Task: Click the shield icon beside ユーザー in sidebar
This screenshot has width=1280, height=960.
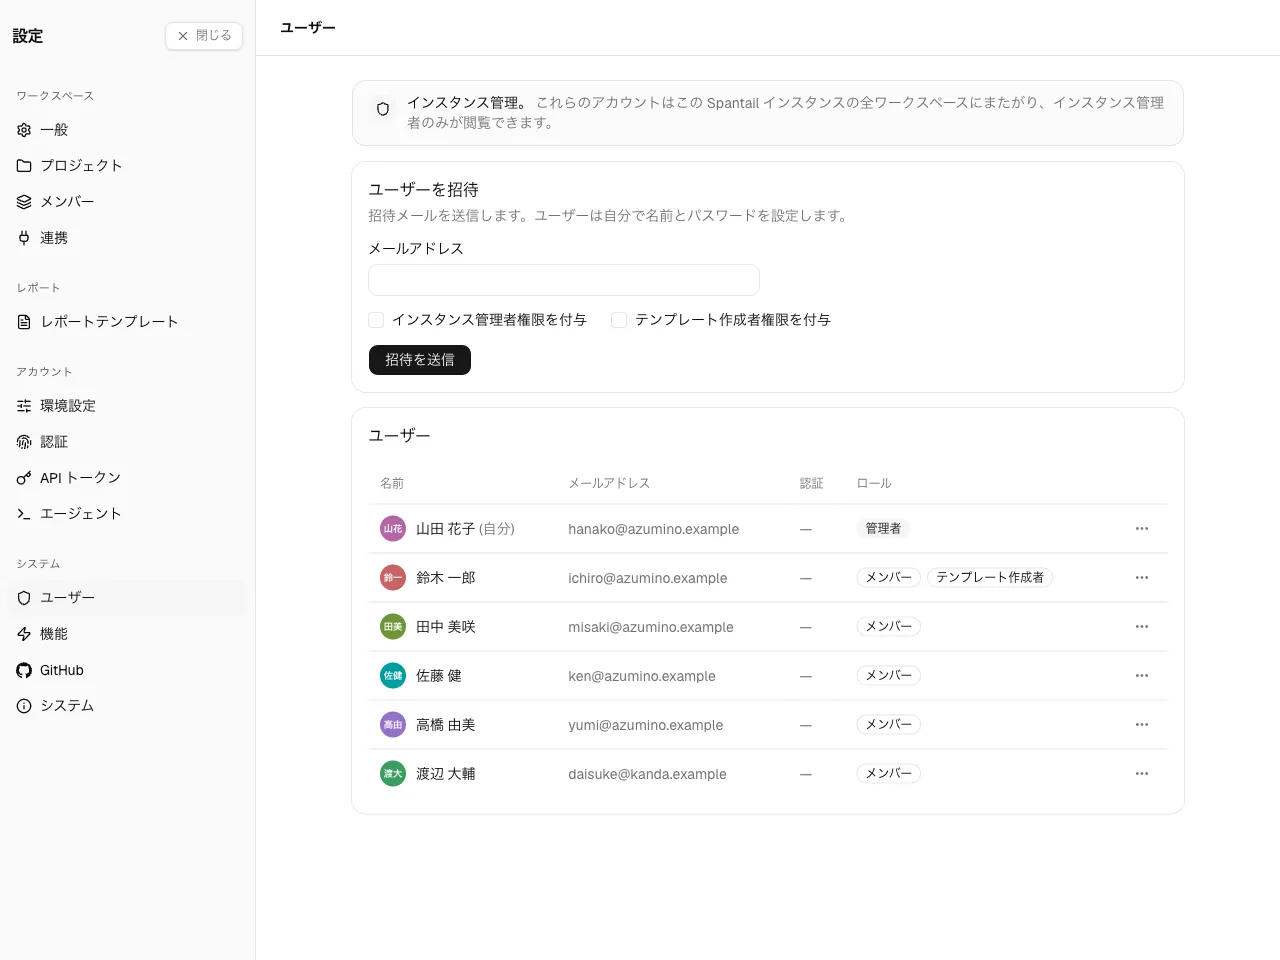Action: (24, 598)
